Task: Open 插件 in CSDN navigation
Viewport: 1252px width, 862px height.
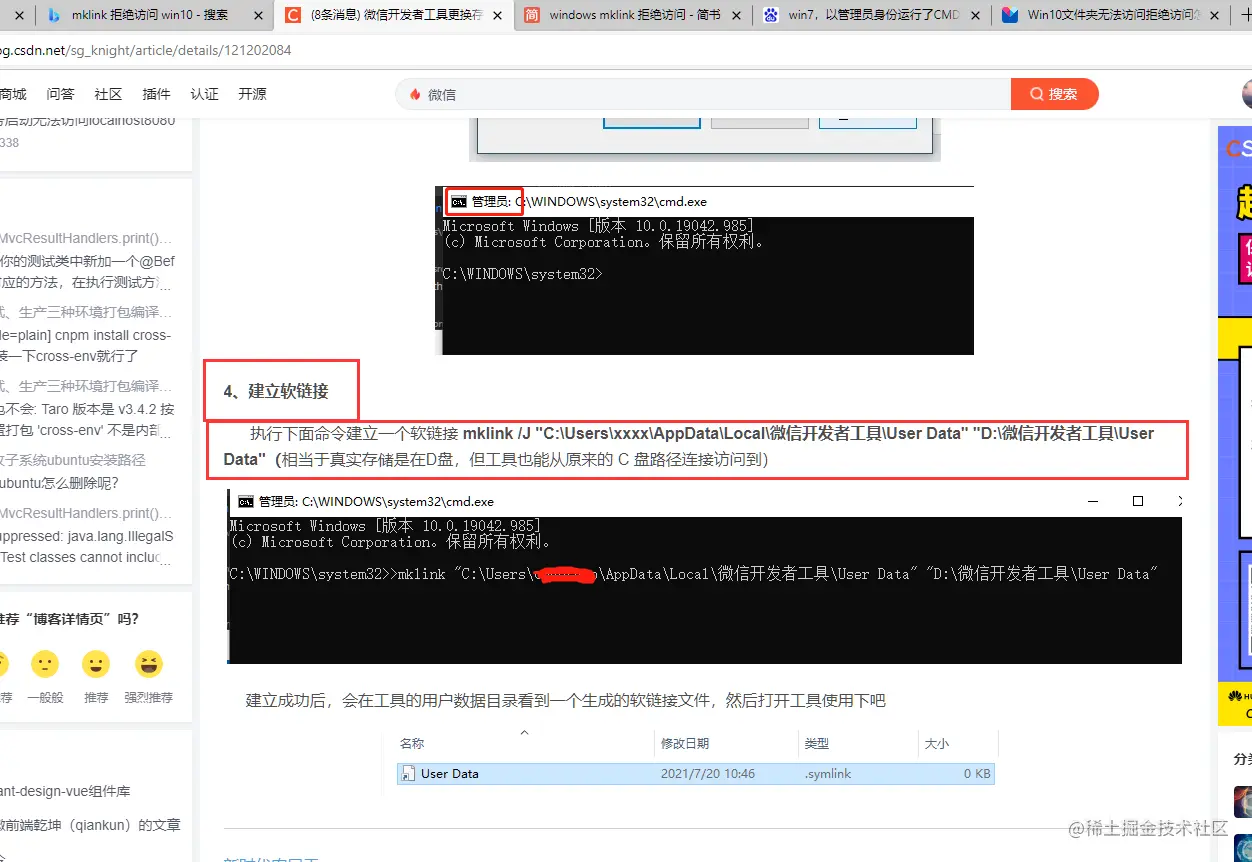Action: coord(157,94)
